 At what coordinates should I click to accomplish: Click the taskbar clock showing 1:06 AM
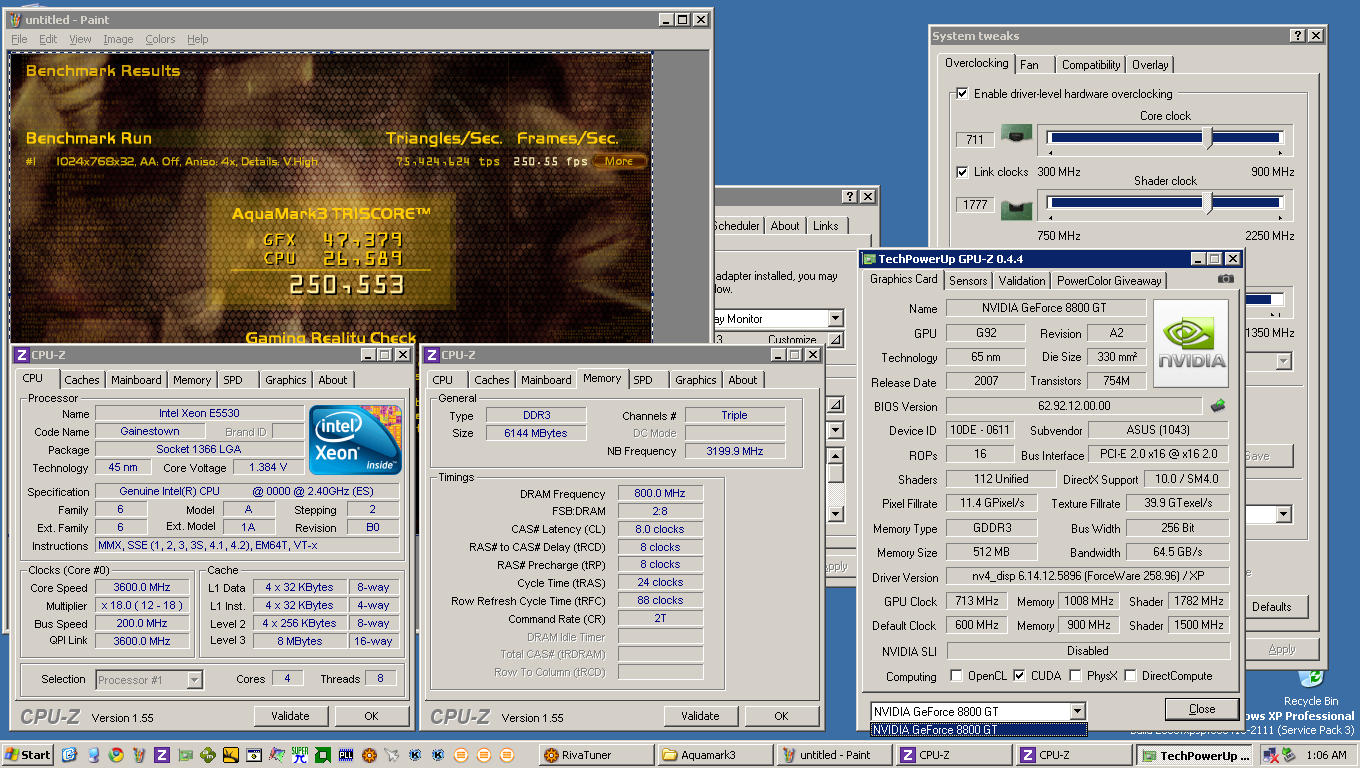1327,756
